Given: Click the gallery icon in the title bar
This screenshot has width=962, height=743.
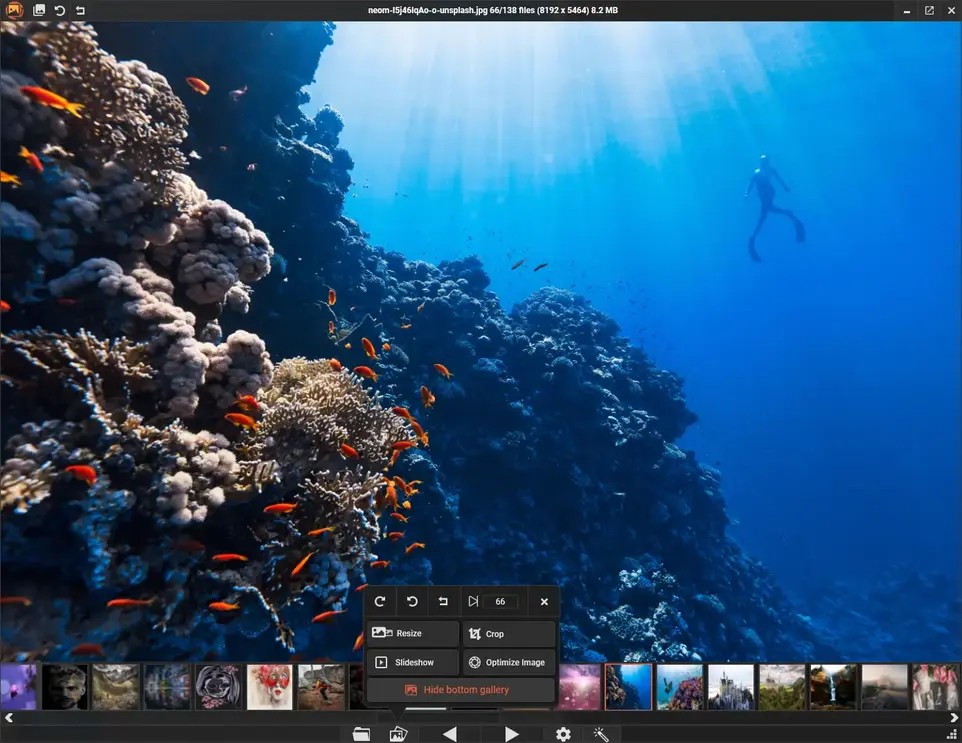Looking at the screenshot, I should [x=39, y=10].
